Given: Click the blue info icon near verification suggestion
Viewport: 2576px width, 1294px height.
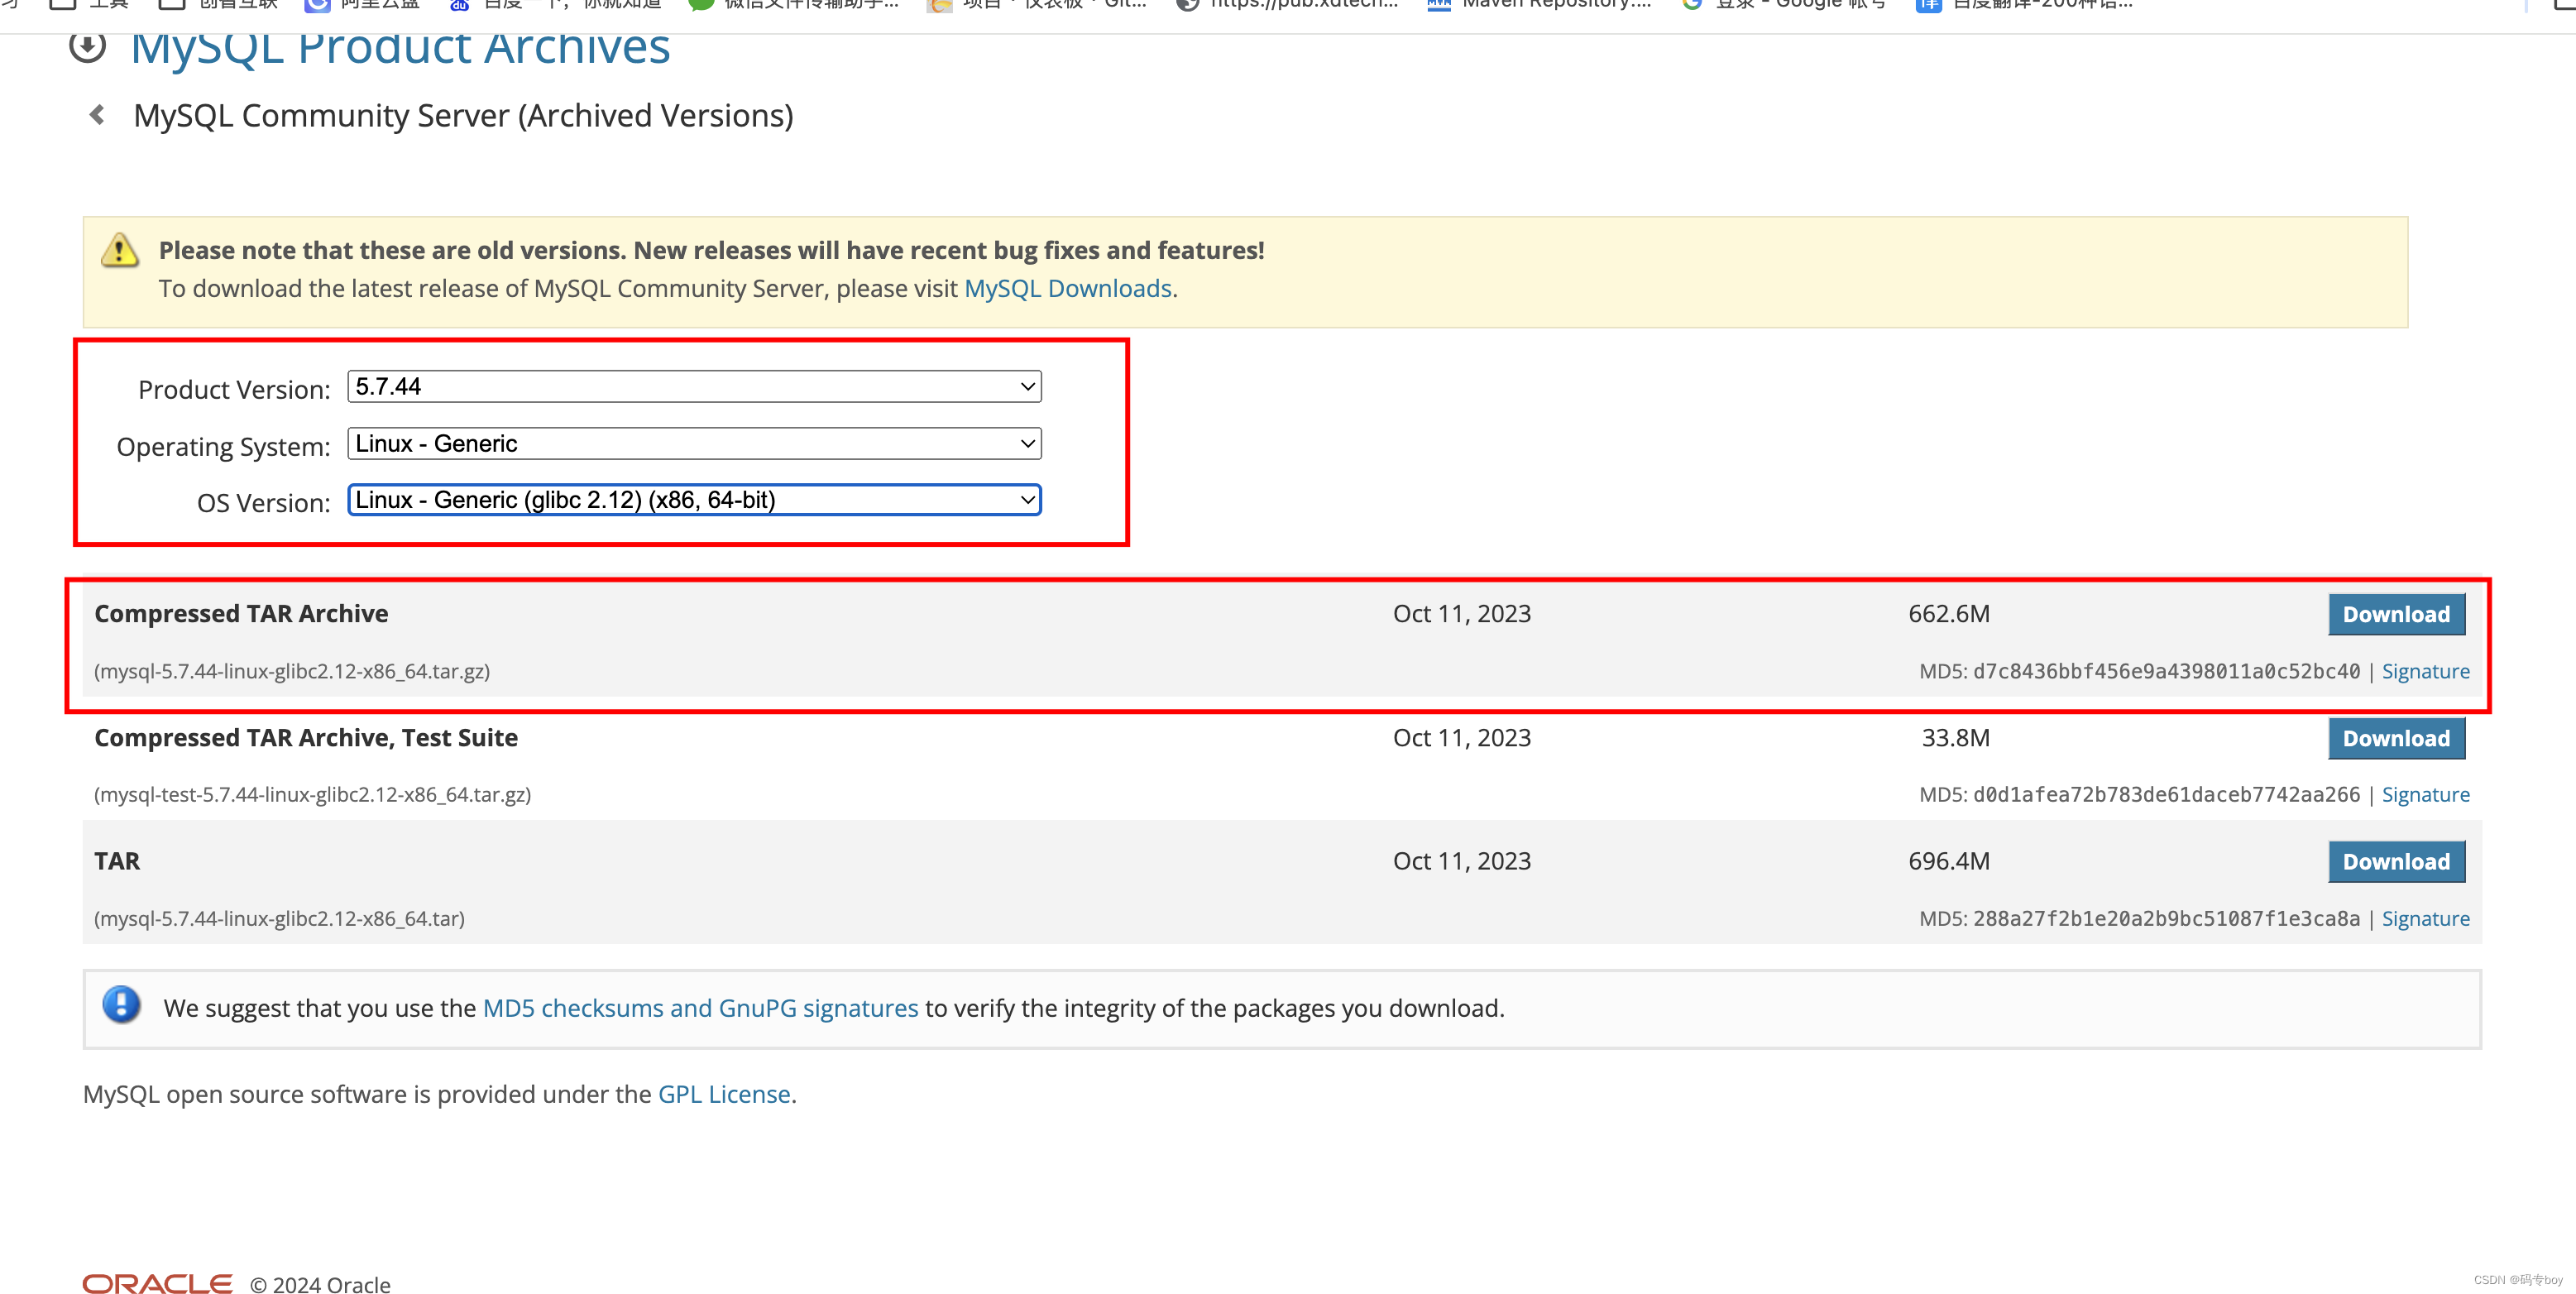Looking at the screenshot, I should (121, 1007).
